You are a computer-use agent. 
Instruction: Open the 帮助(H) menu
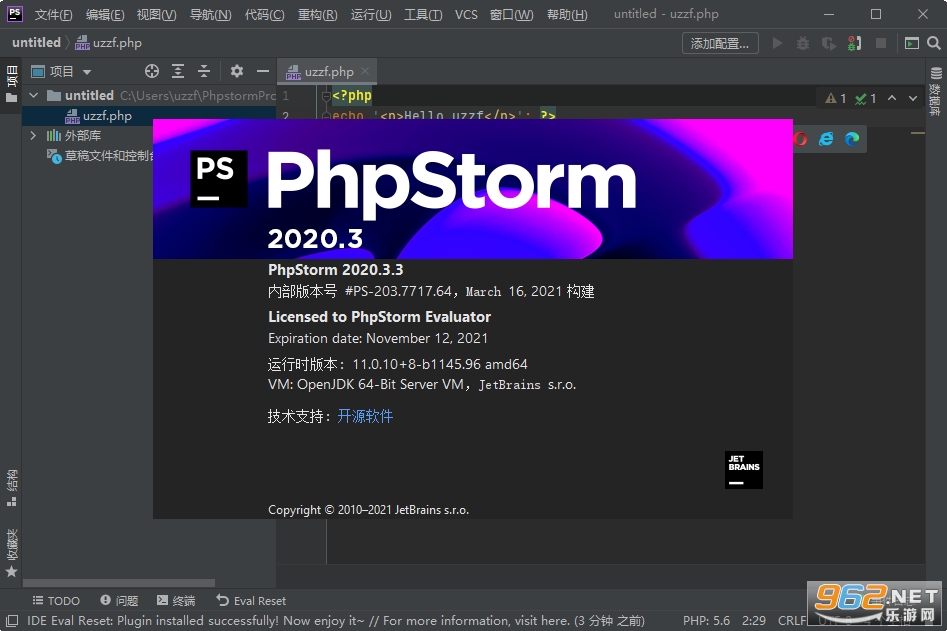567,14
